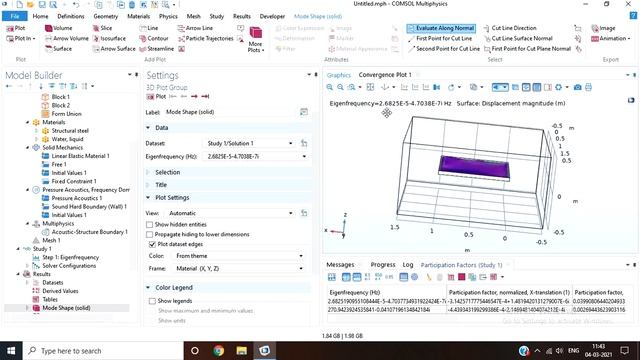
Task: Open the Log tab
Action: coord(408,264)
